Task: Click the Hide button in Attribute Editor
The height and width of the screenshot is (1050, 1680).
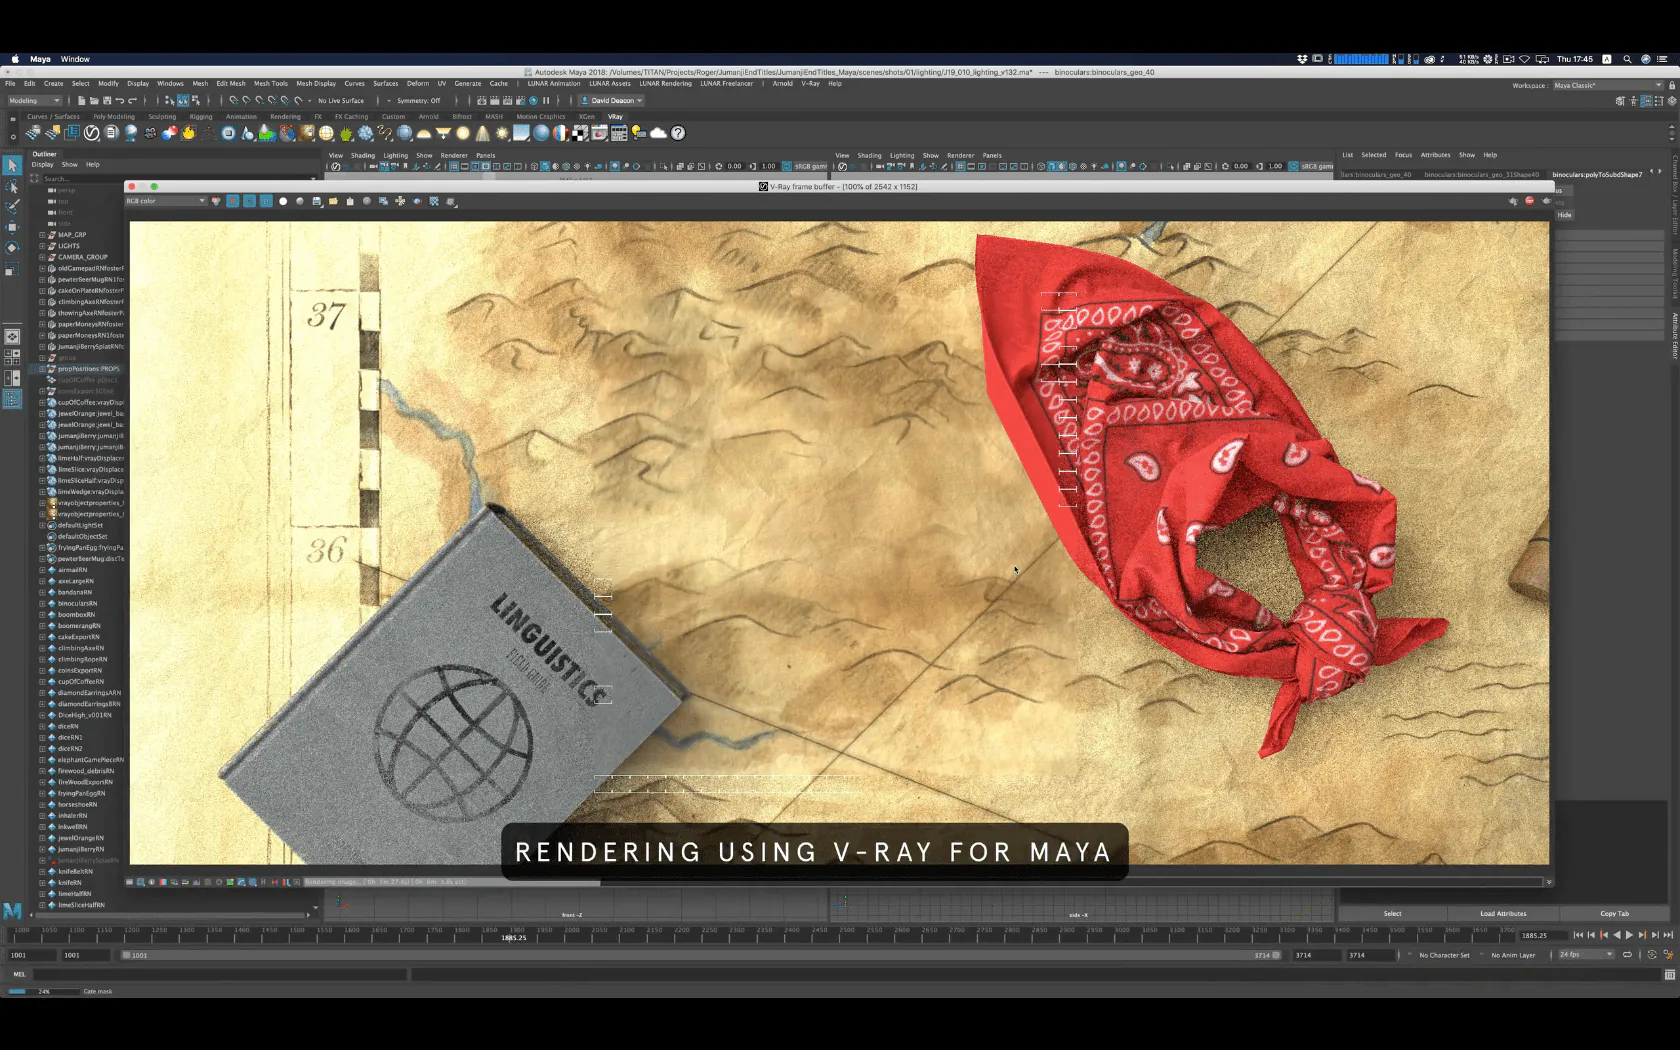Action: coord(1564,215)
